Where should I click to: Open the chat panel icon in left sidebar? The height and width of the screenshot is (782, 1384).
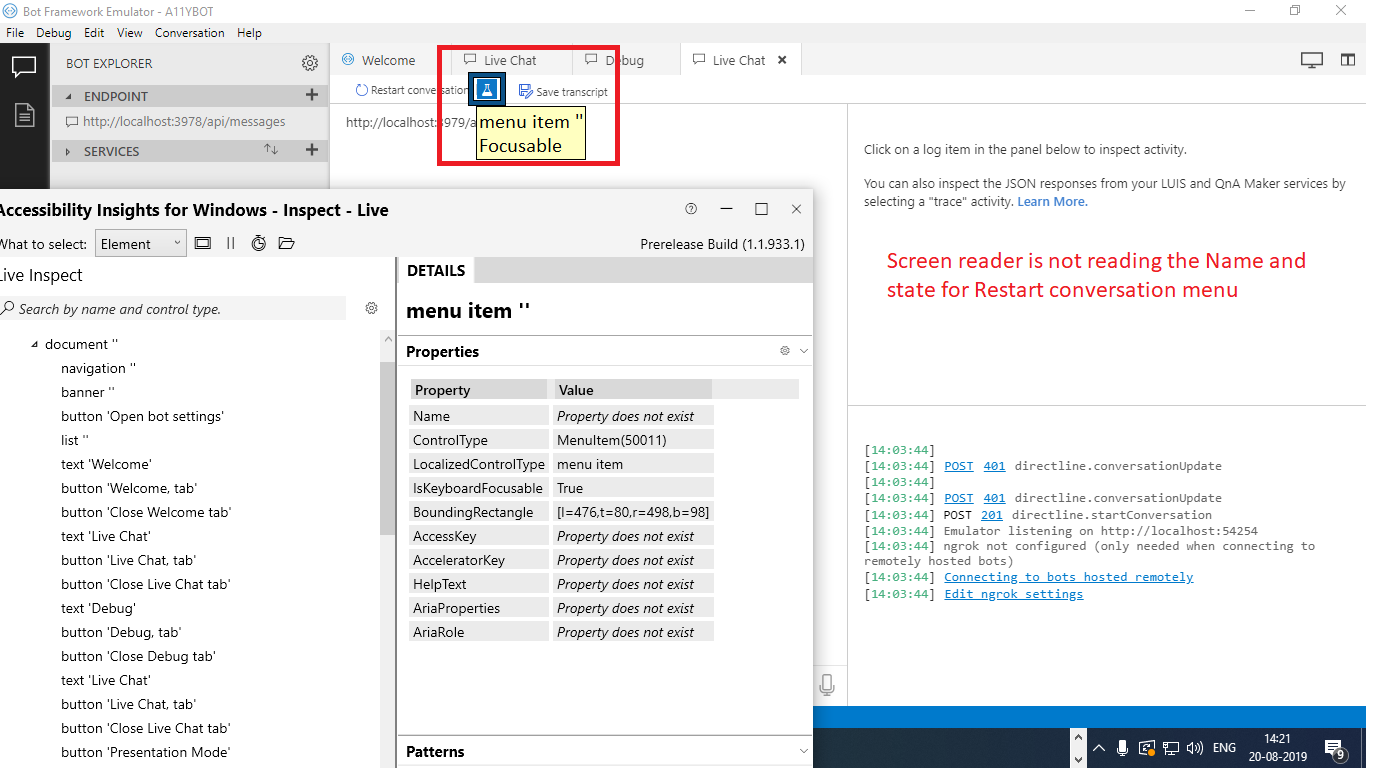[x=23, y=66]
